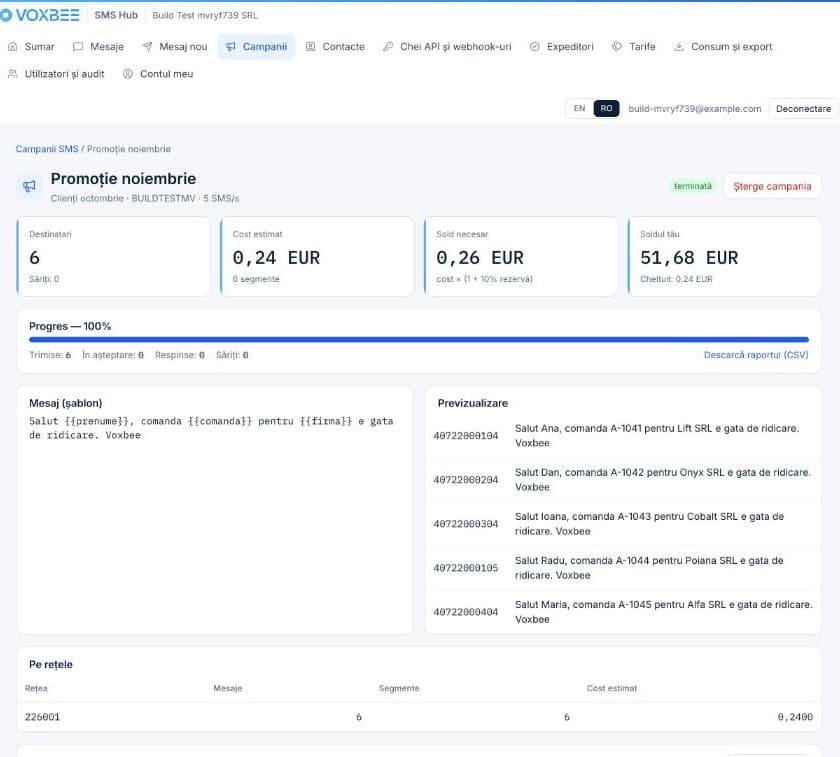This screenshot has height=757, width=840.
Task: Click the 0,2400 cost cell
Action: click(x=795, y=717)
